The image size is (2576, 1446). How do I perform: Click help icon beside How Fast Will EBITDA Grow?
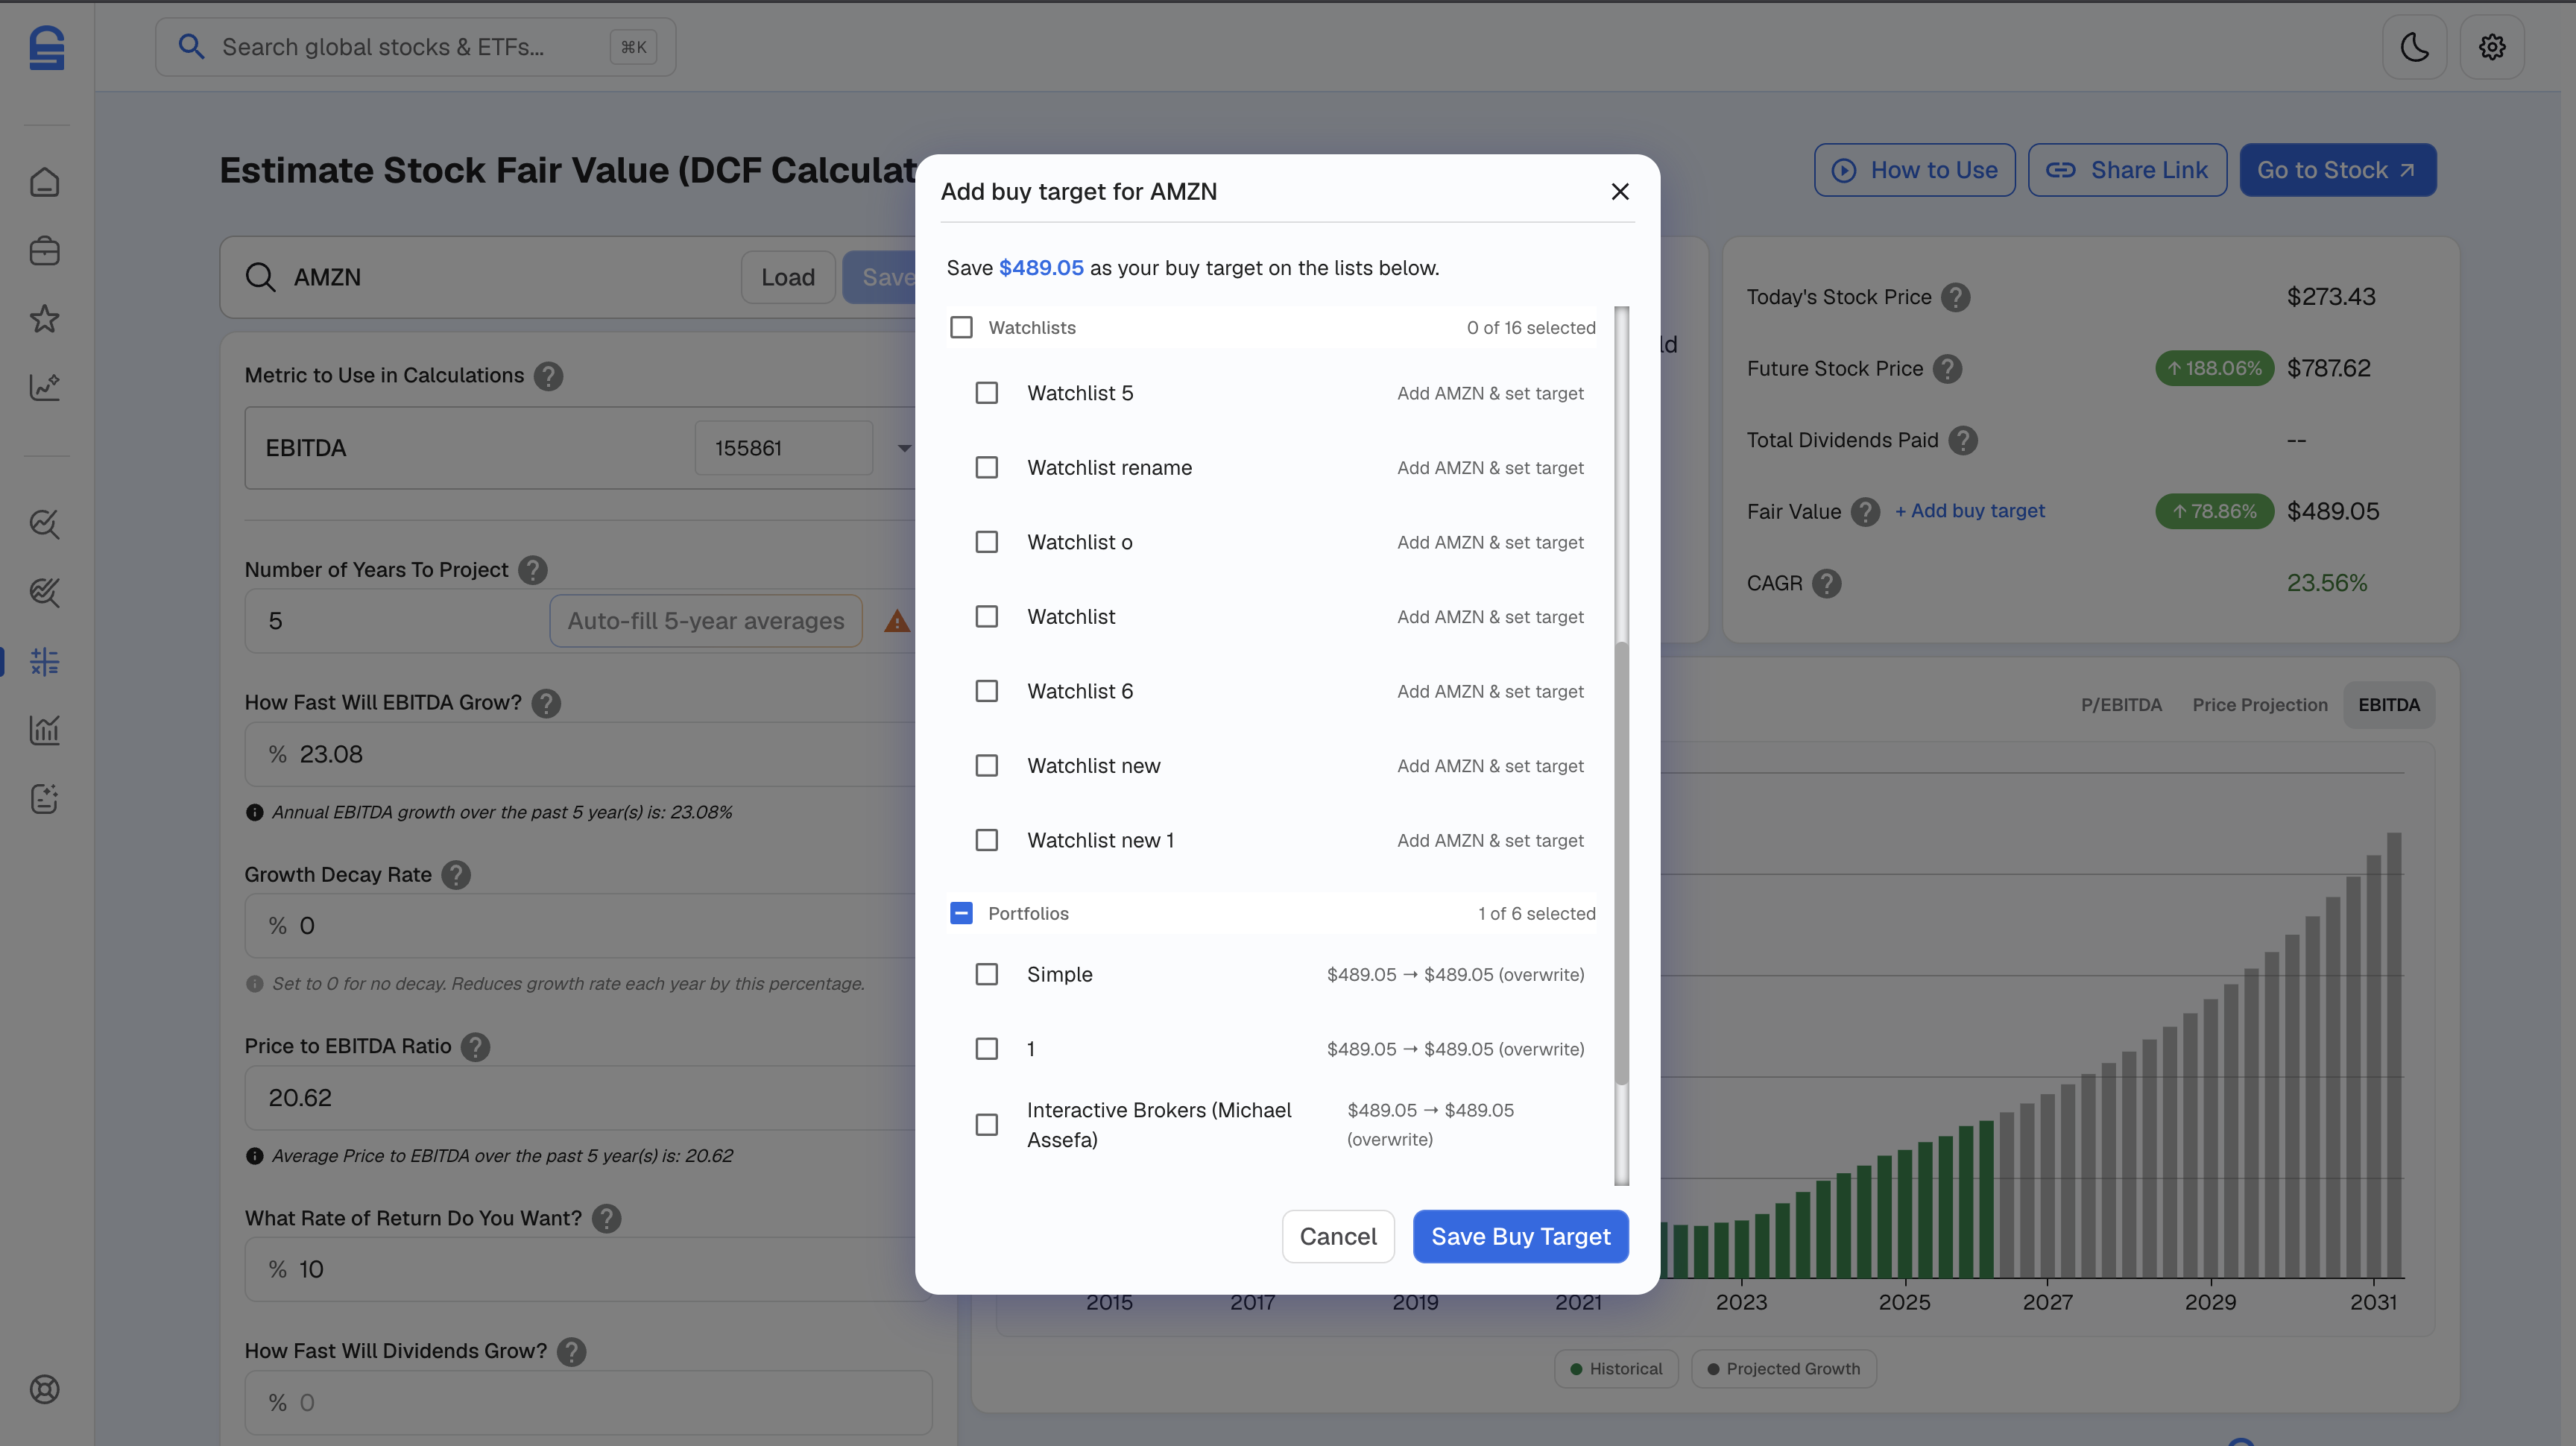(x=546, y=703)
